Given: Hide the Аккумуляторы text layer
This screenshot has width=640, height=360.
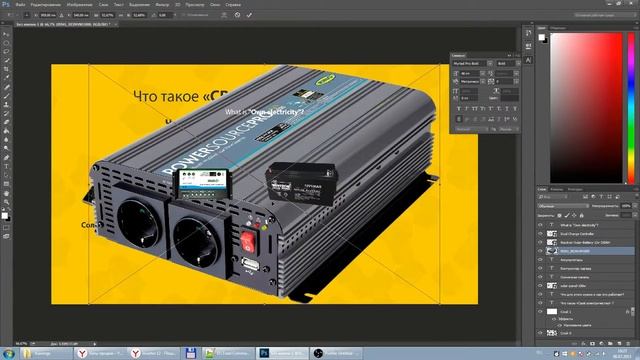Looking at the screenshot, I should click(540, 260).
